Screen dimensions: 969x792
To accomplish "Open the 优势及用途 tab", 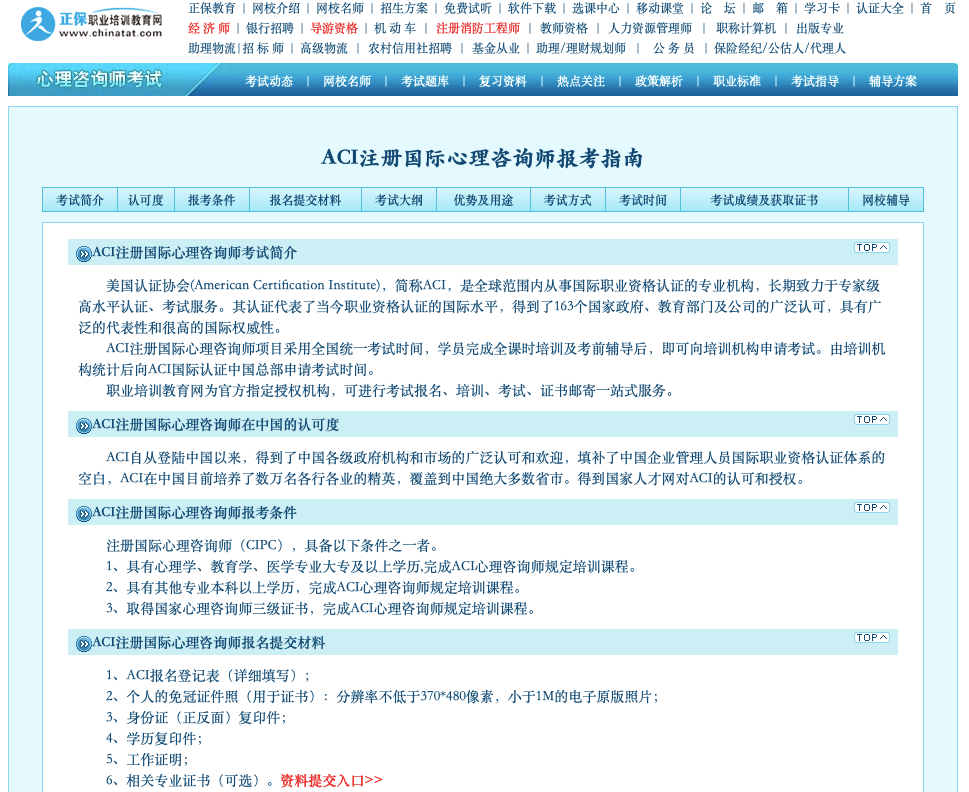I will pyautogui.click(x=483, y=200).
